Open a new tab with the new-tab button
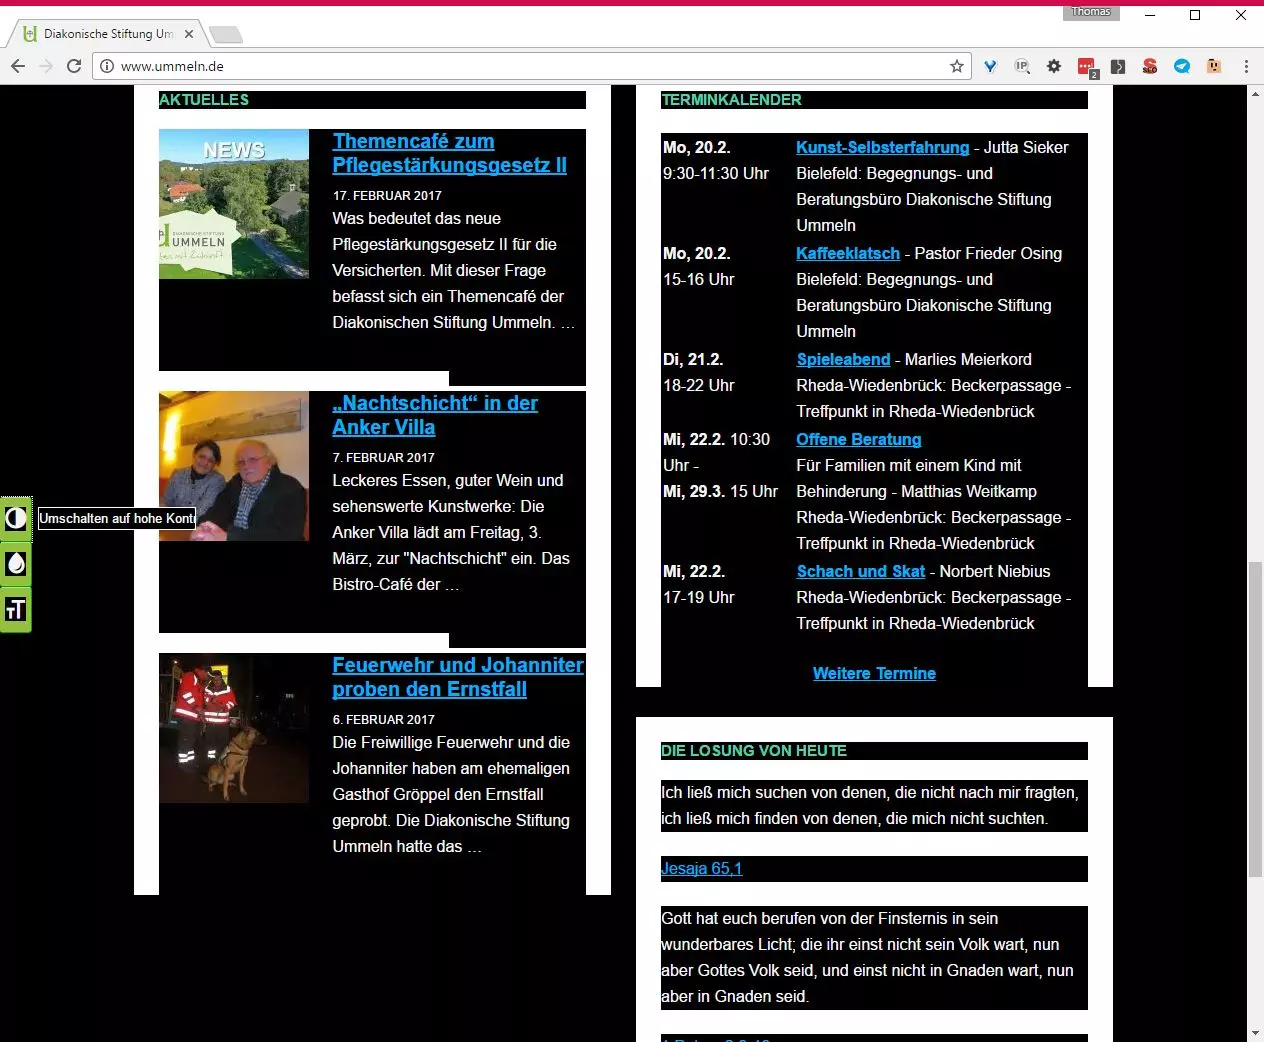The width and height of the screenshot is (1264, 1042). click(226, 35)
